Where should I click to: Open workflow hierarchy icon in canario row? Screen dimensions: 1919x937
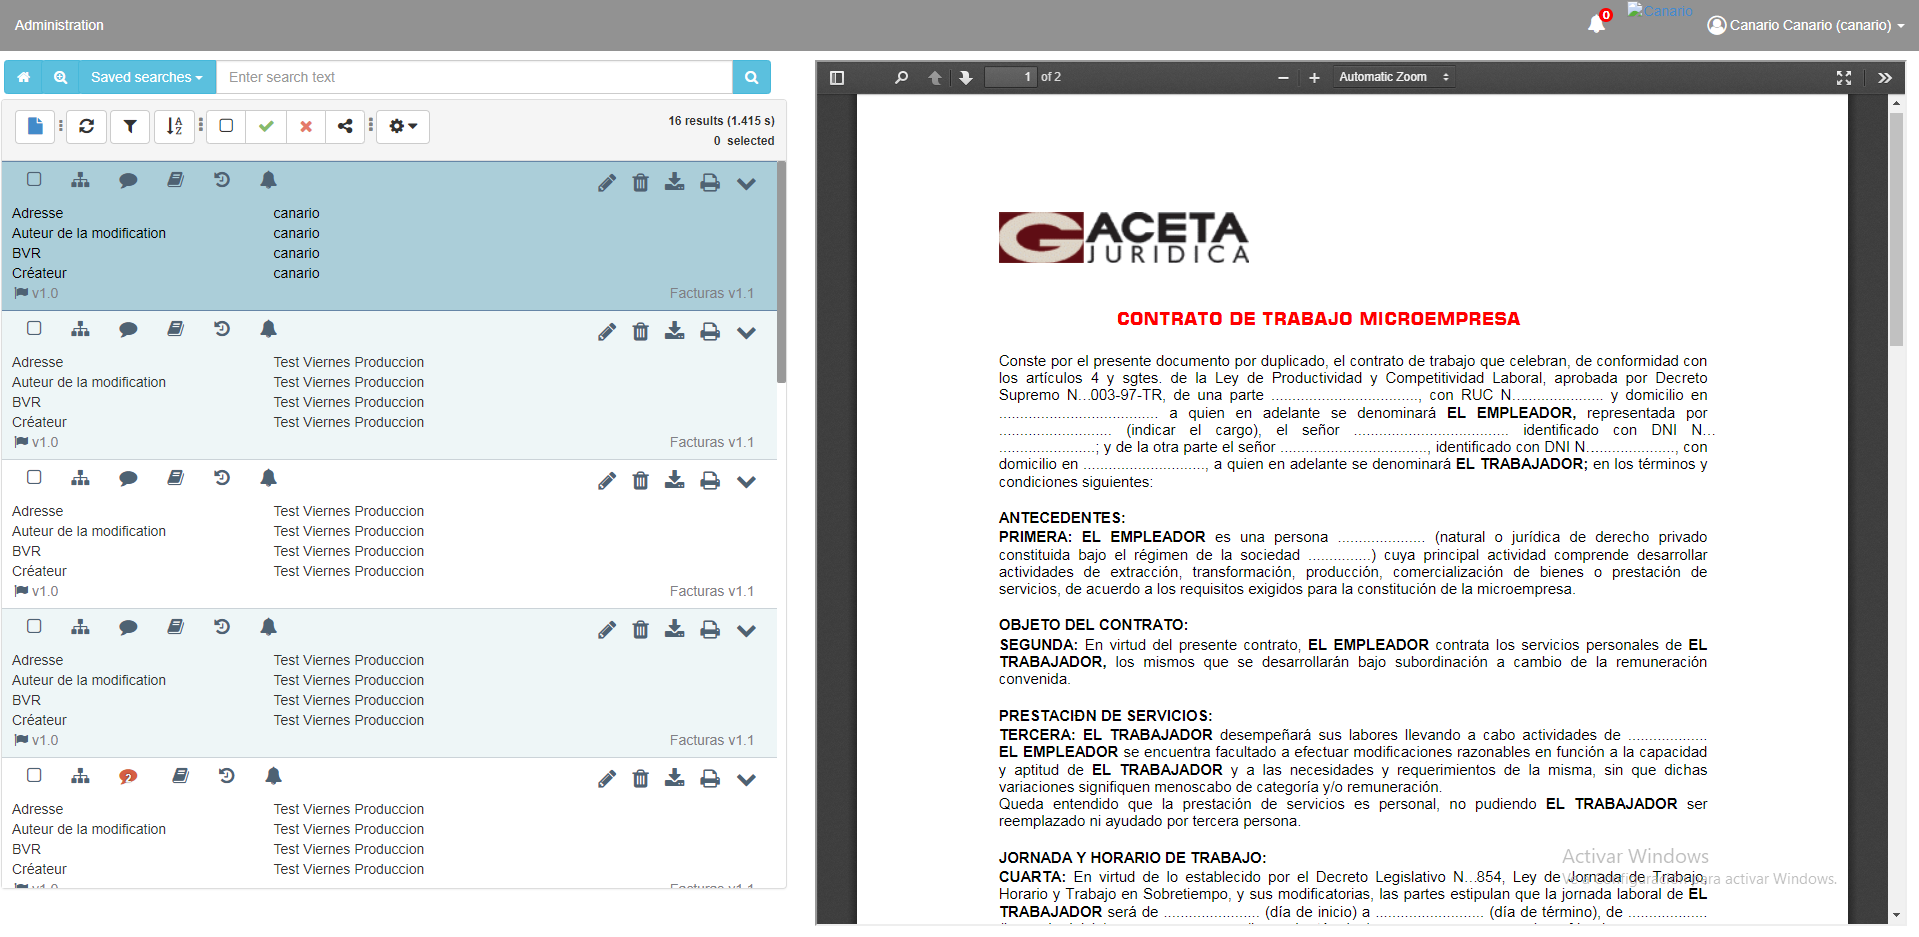pos(81,180)
